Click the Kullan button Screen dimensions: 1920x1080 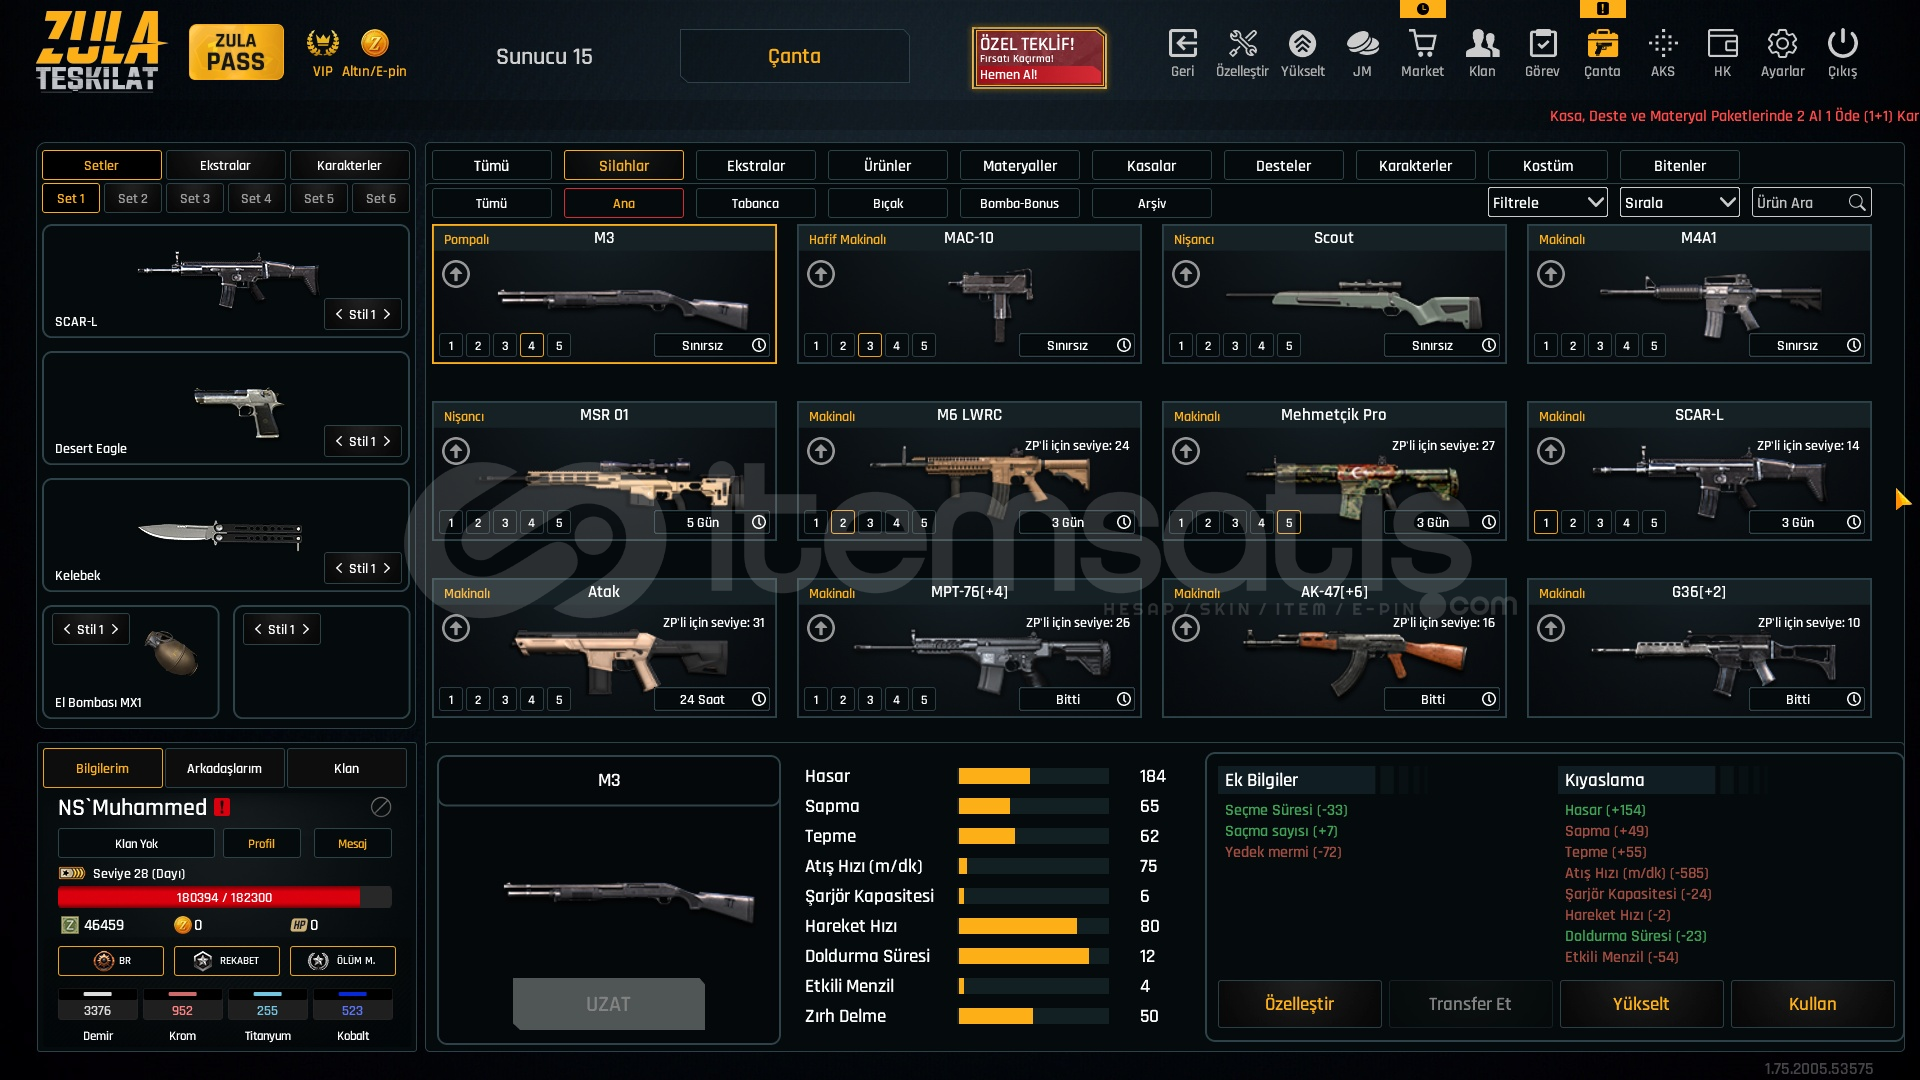click(1812, 1004)
